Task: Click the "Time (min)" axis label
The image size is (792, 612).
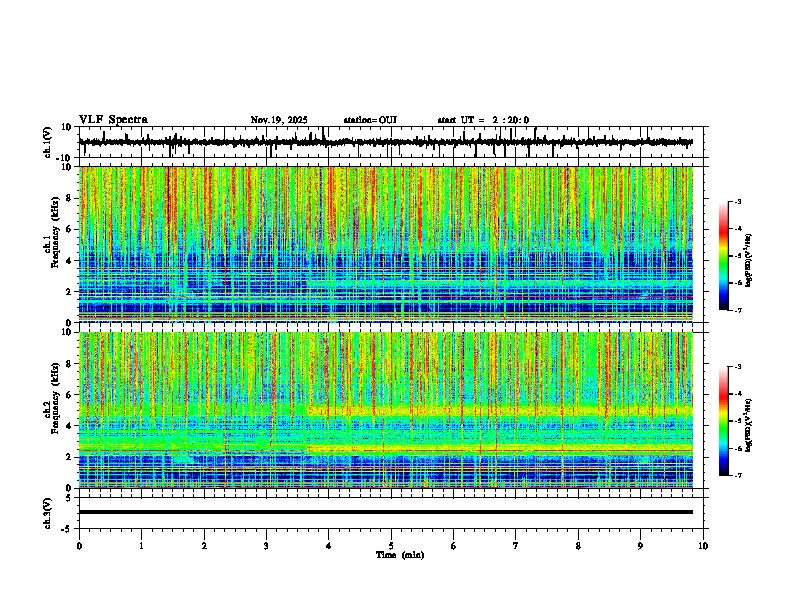Action: pos(400,554)
